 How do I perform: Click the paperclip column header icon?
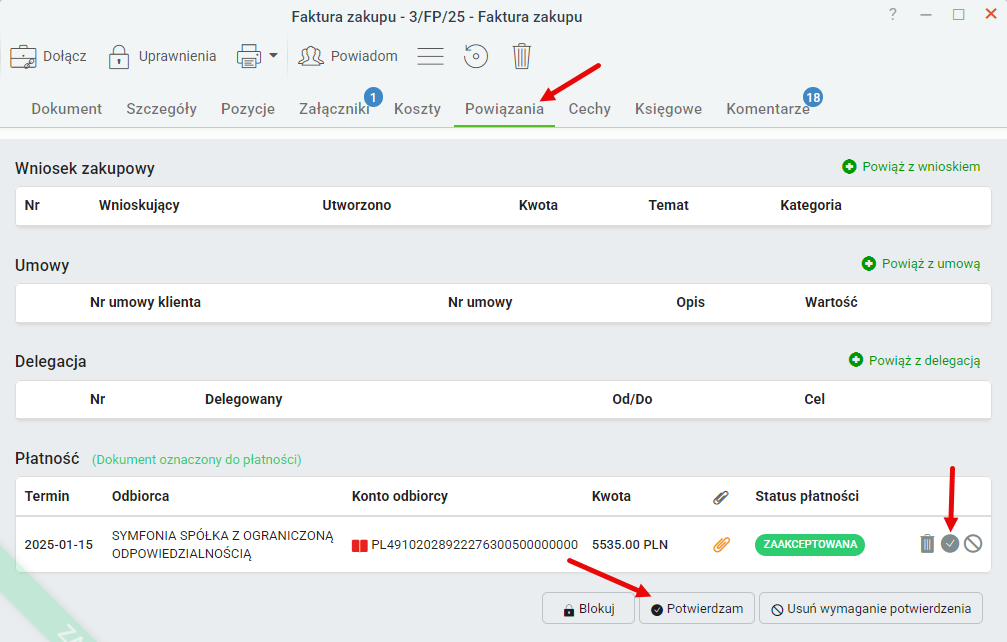click(x=721, y=498)
